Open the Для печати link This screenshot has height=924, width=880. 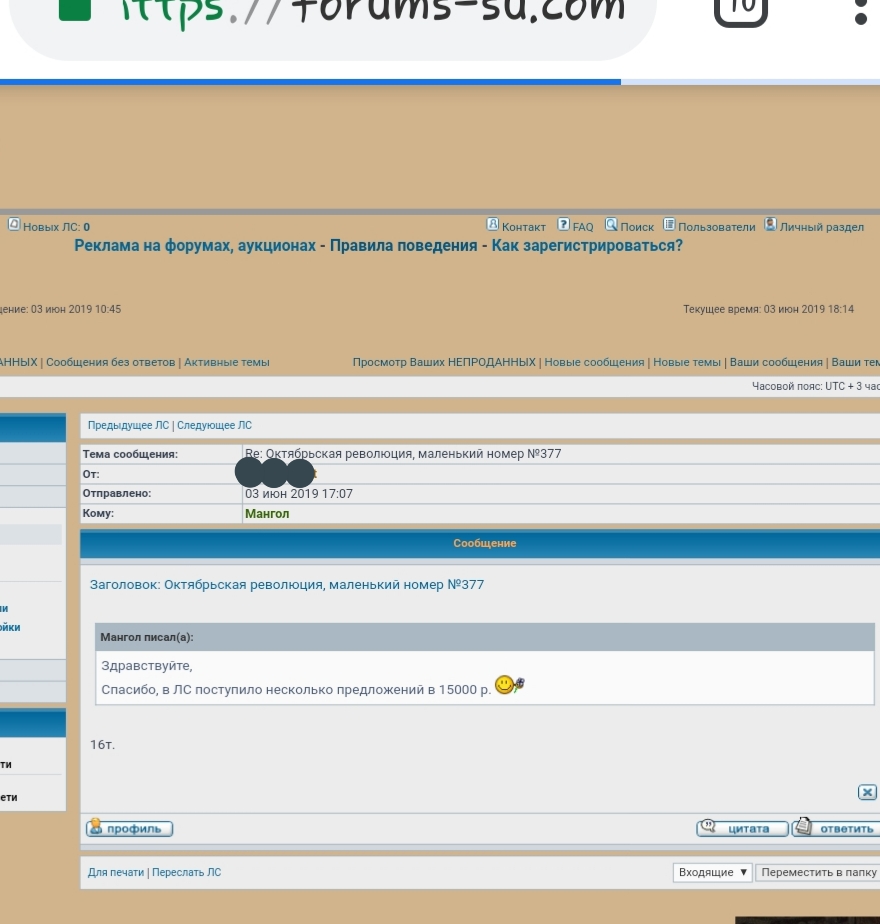[x=116, y=872]
